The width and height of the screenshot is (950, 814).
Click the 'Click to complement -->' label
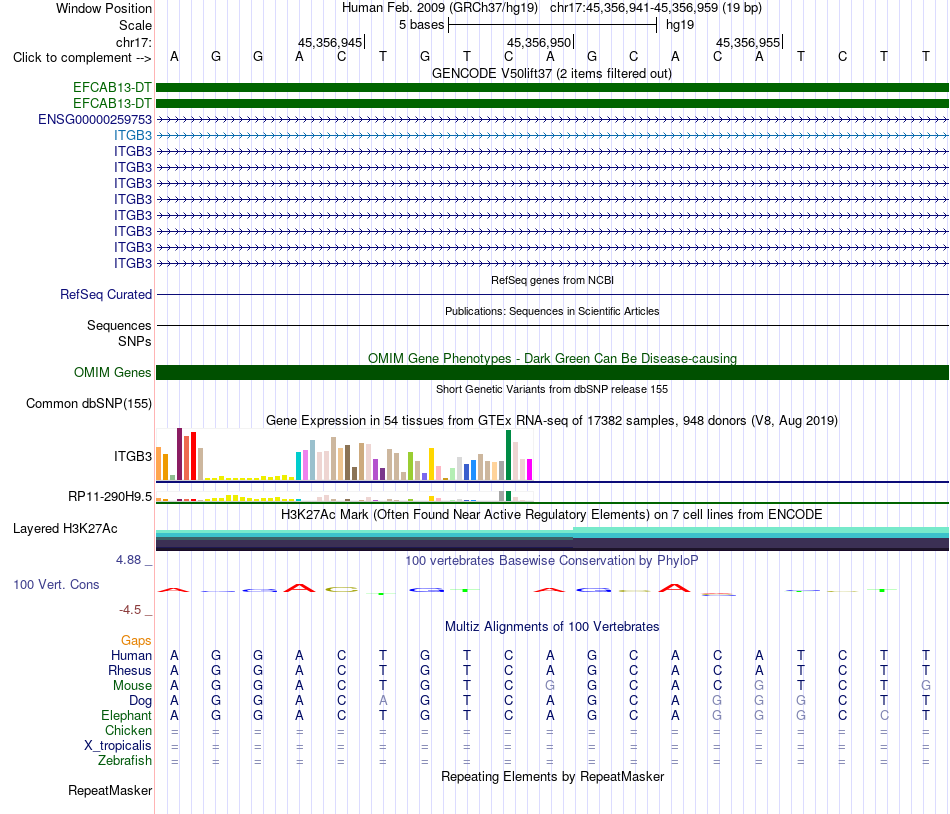[82, 58]
